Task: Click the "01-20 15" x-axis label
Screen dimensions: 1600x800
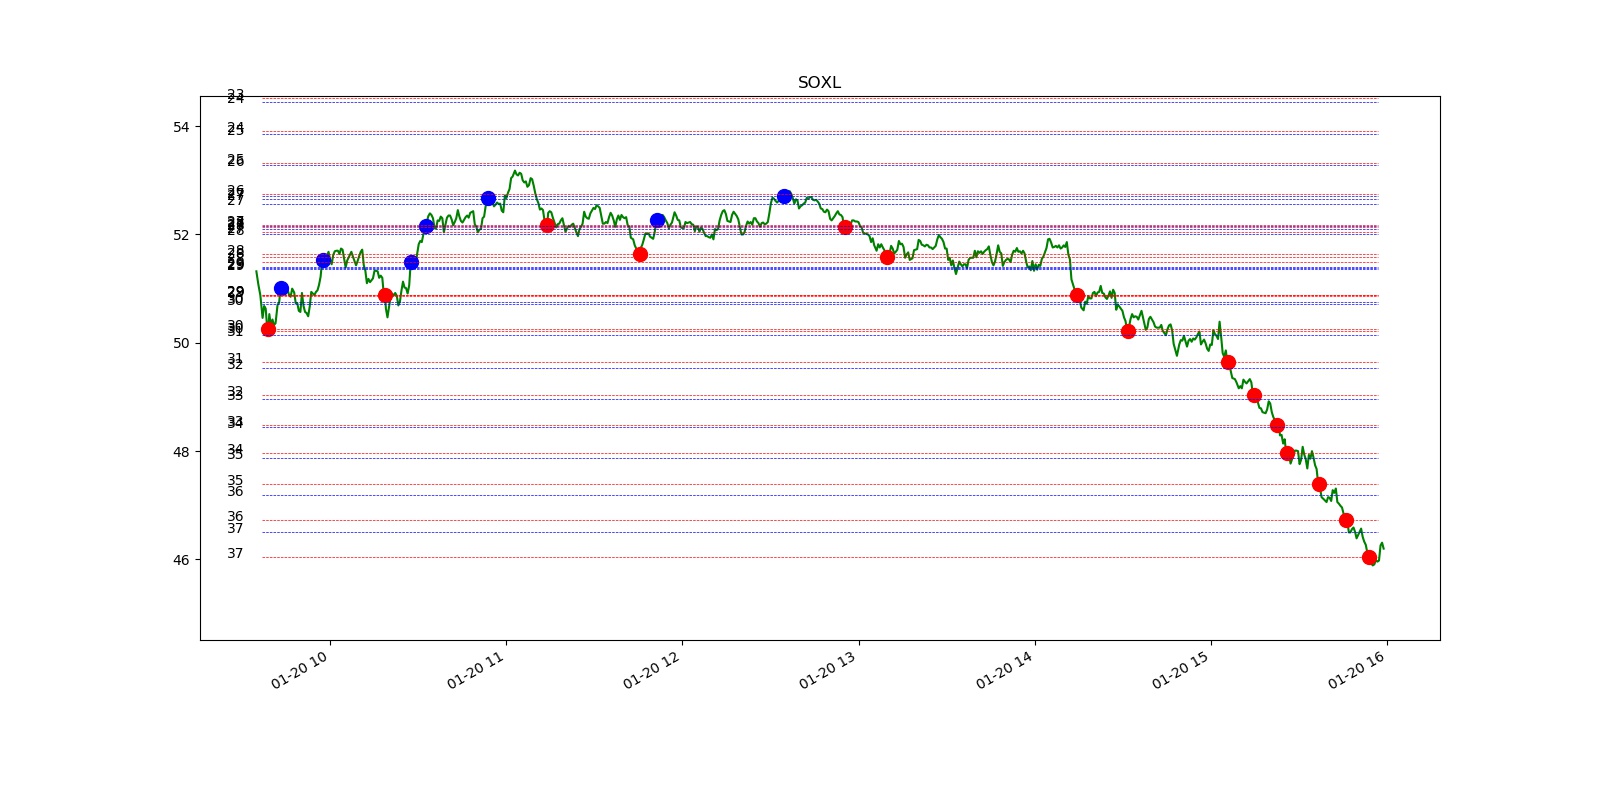Action: pos(1180,670)
